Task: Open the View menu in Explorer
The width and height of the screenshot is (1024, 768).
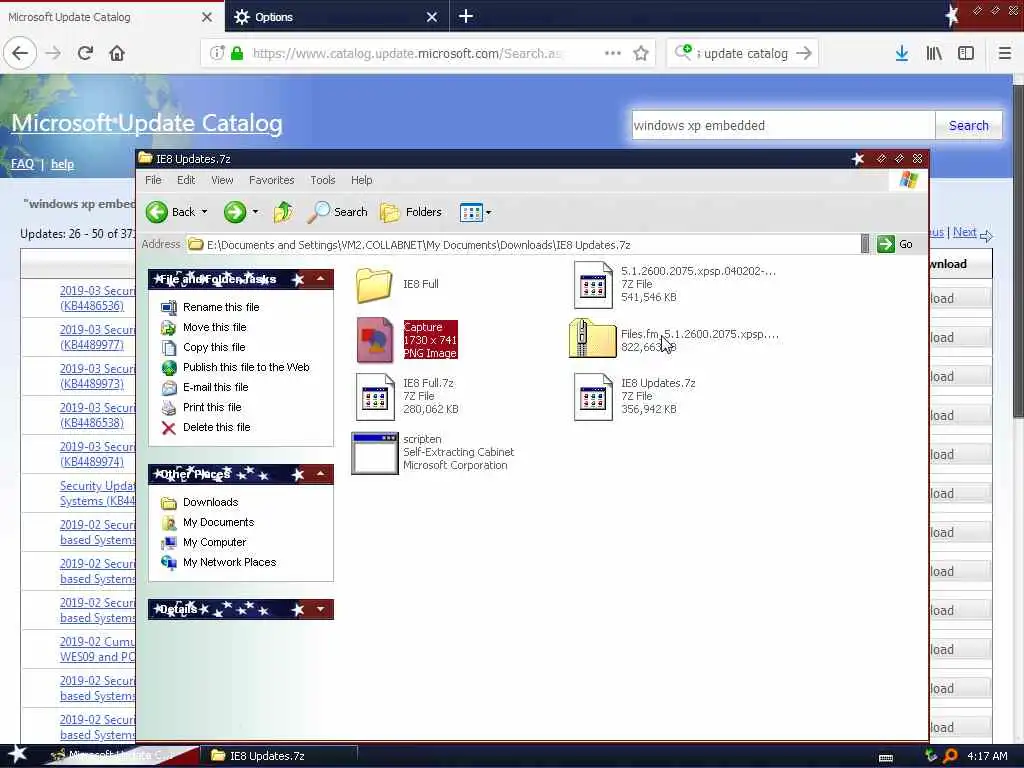Action: click(x=222, y=180)
